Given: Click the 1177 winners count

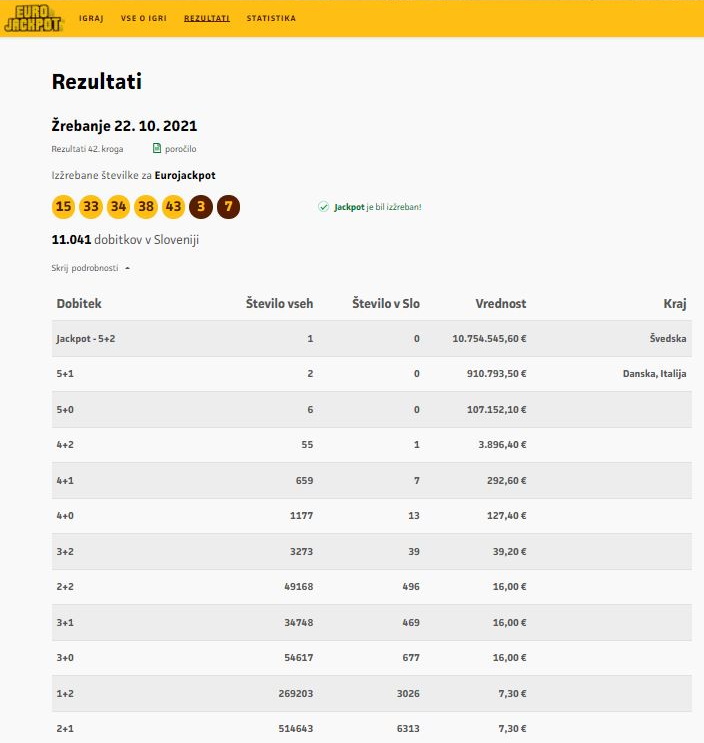Looking at the screenshot, I should [x=301, y=516].
